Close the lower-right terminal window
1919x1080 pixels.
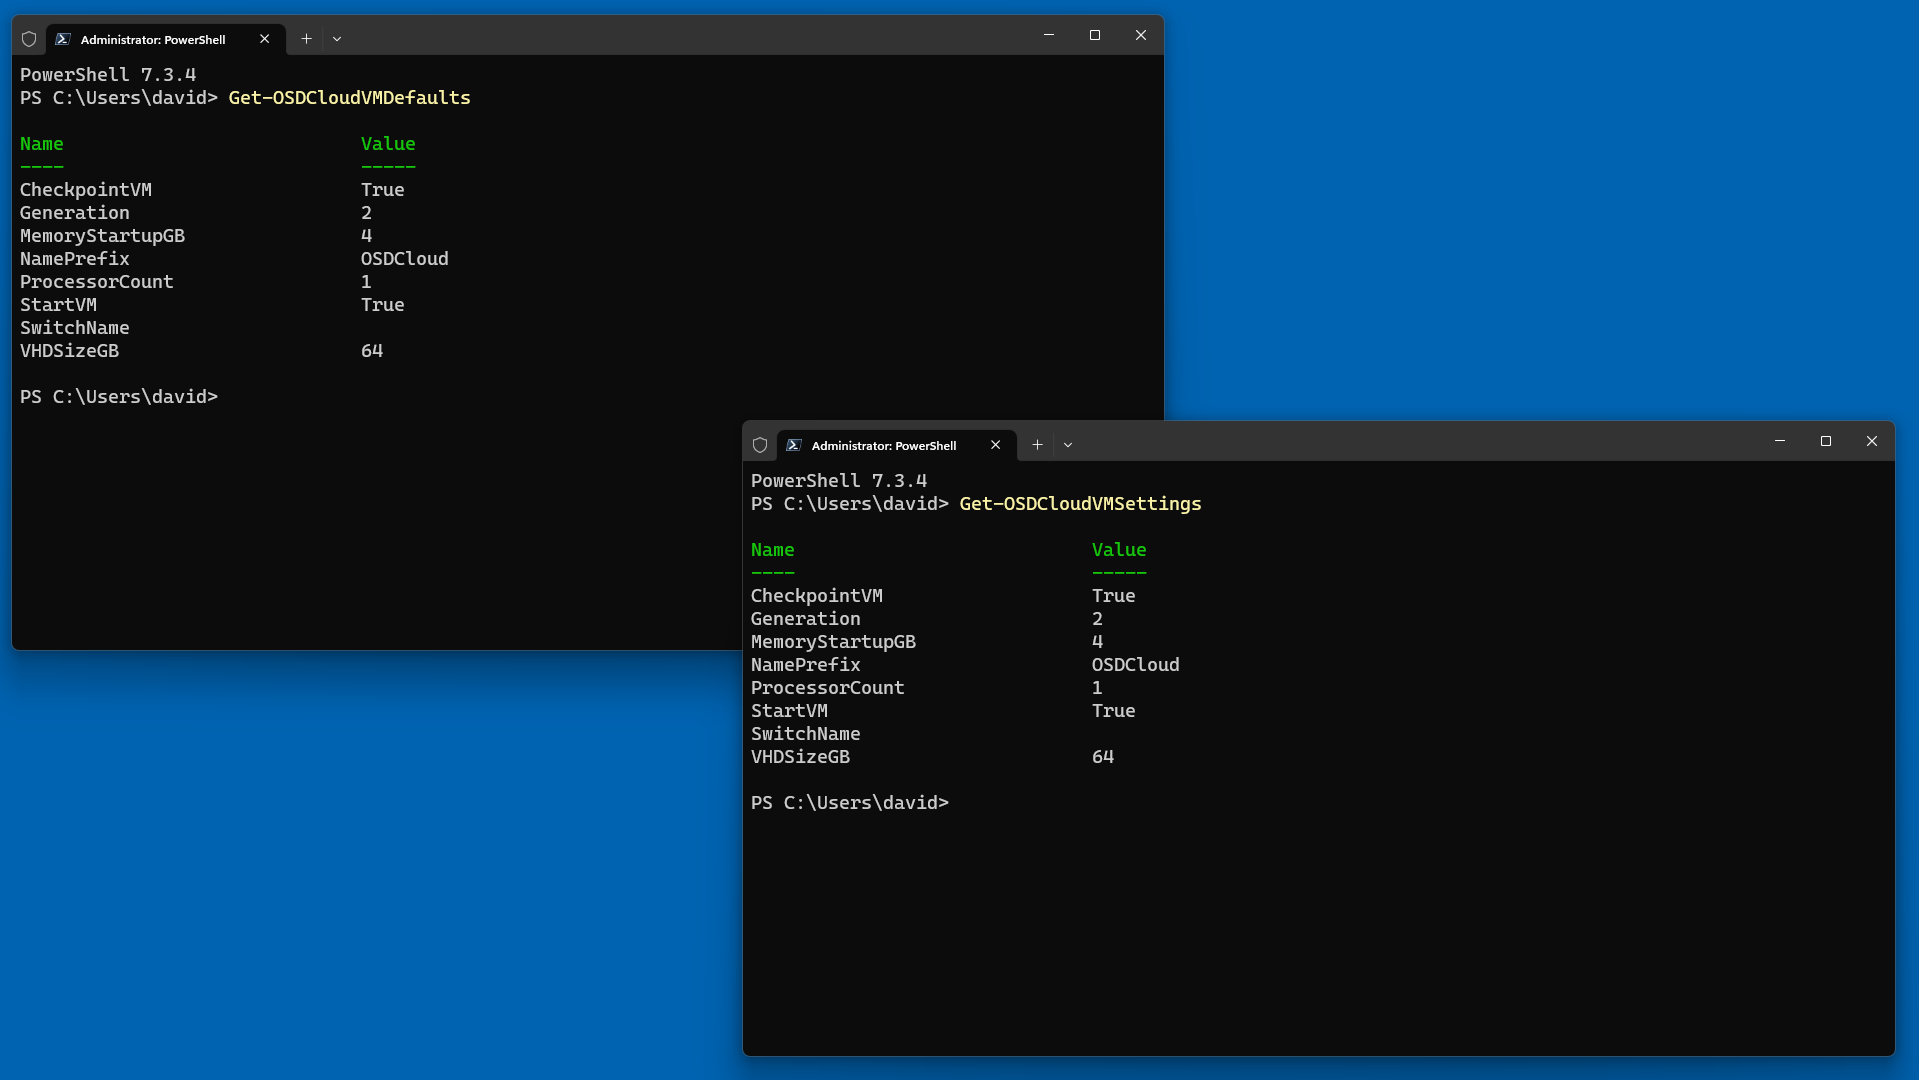click(x=1872, y=441)
